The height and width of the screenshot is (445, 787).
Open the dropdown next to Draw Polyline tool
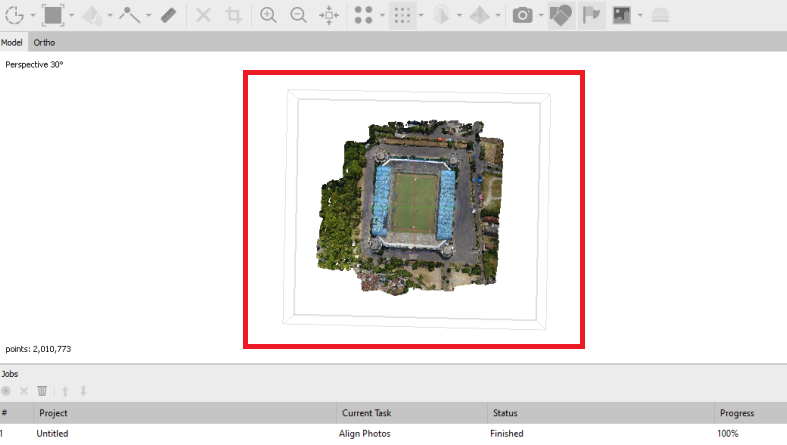click(x=149, y=15)
